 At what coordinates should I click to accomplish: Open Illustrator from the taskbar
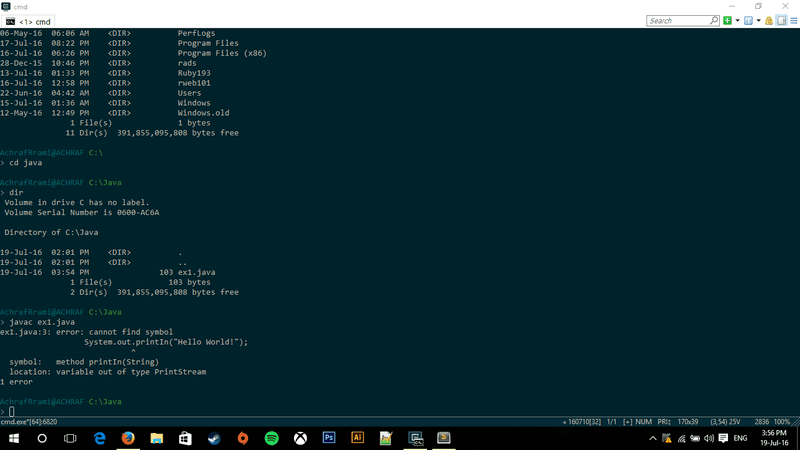[x=358, y=438]
